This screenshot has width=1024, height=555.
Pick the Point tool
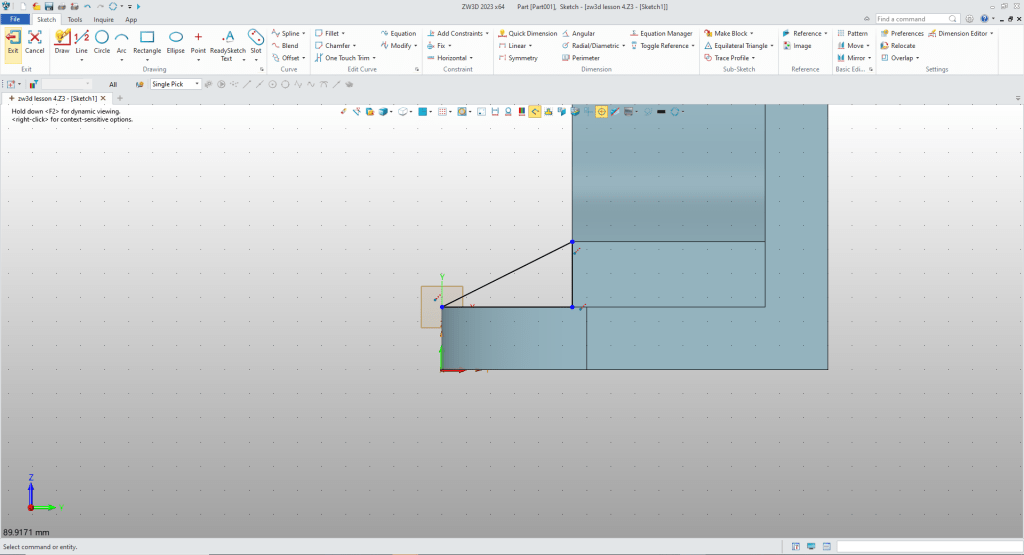coord(198,40)
